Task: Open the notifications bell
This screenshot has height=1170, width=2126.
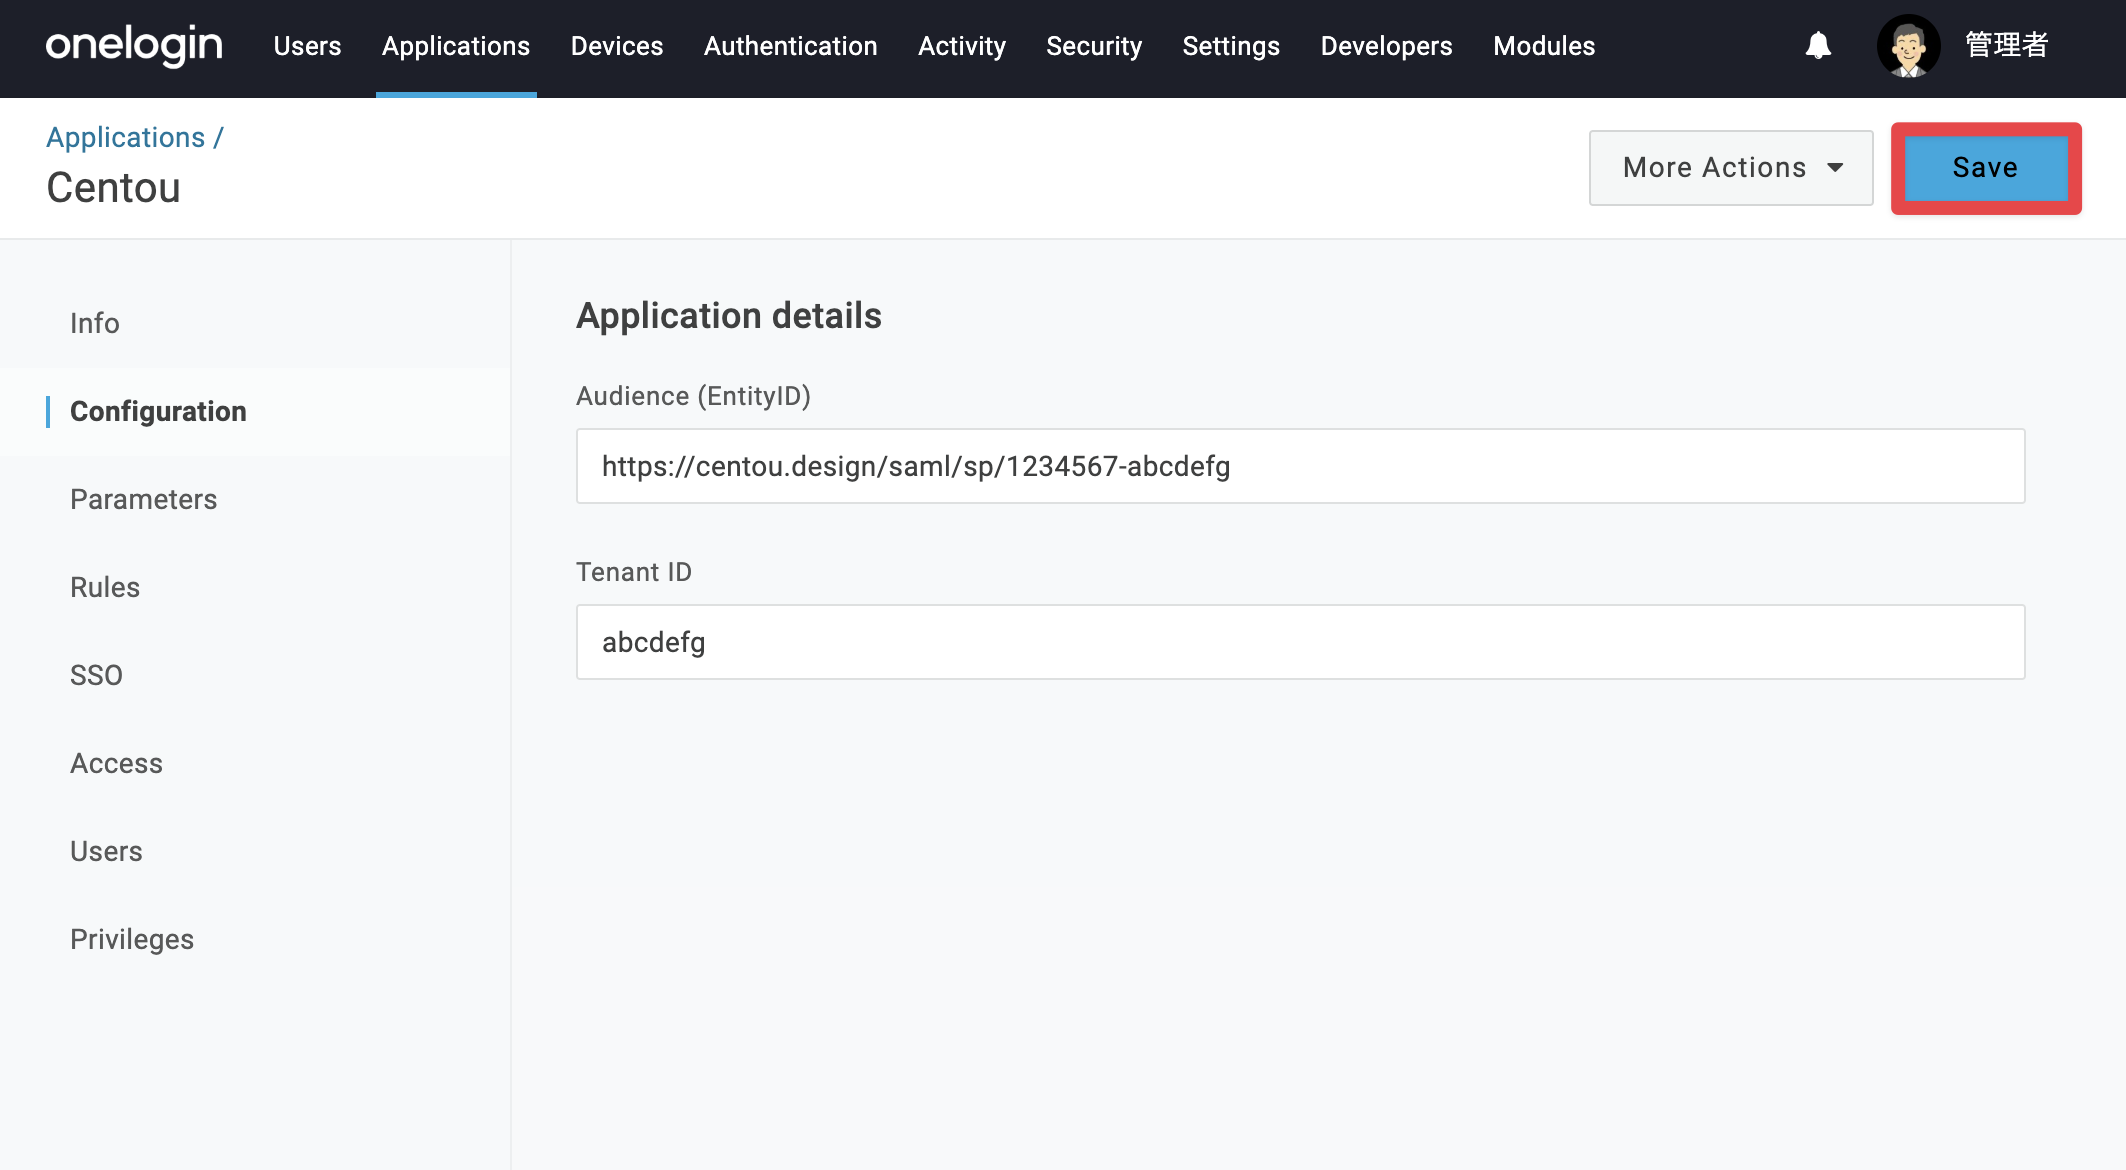Action: (x=1818, y=46)
